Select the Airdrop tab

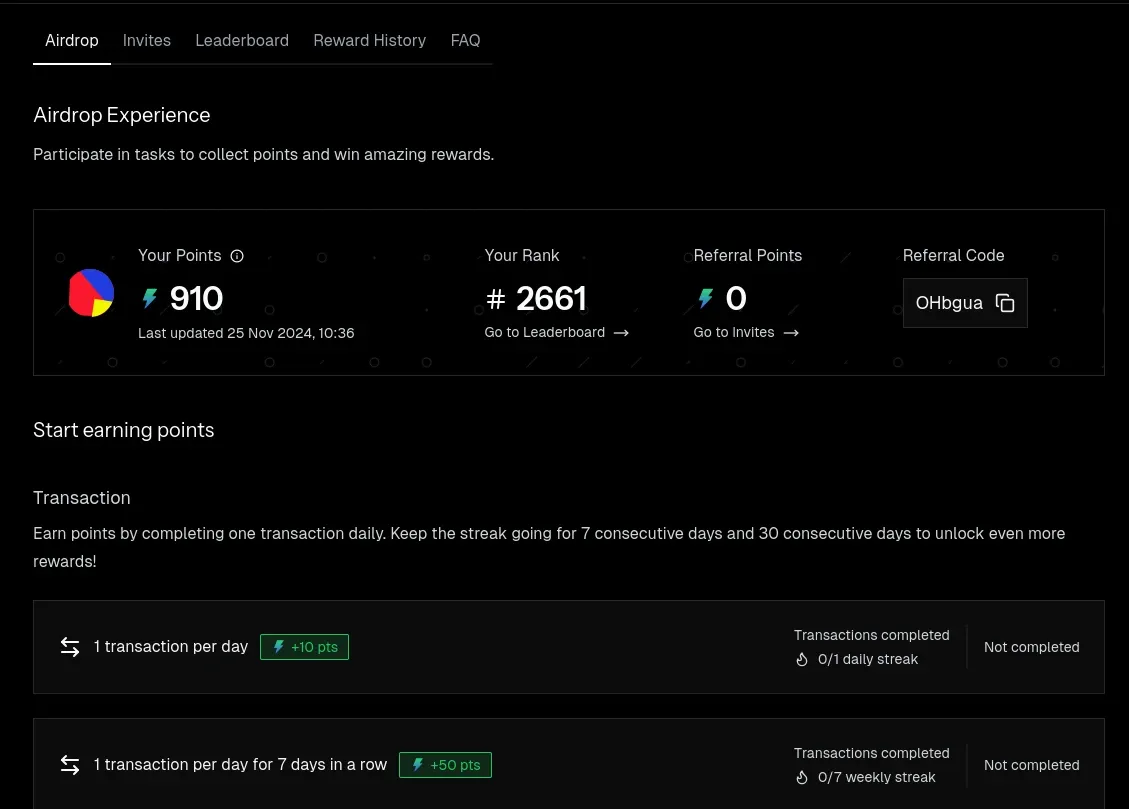[72, 41]
